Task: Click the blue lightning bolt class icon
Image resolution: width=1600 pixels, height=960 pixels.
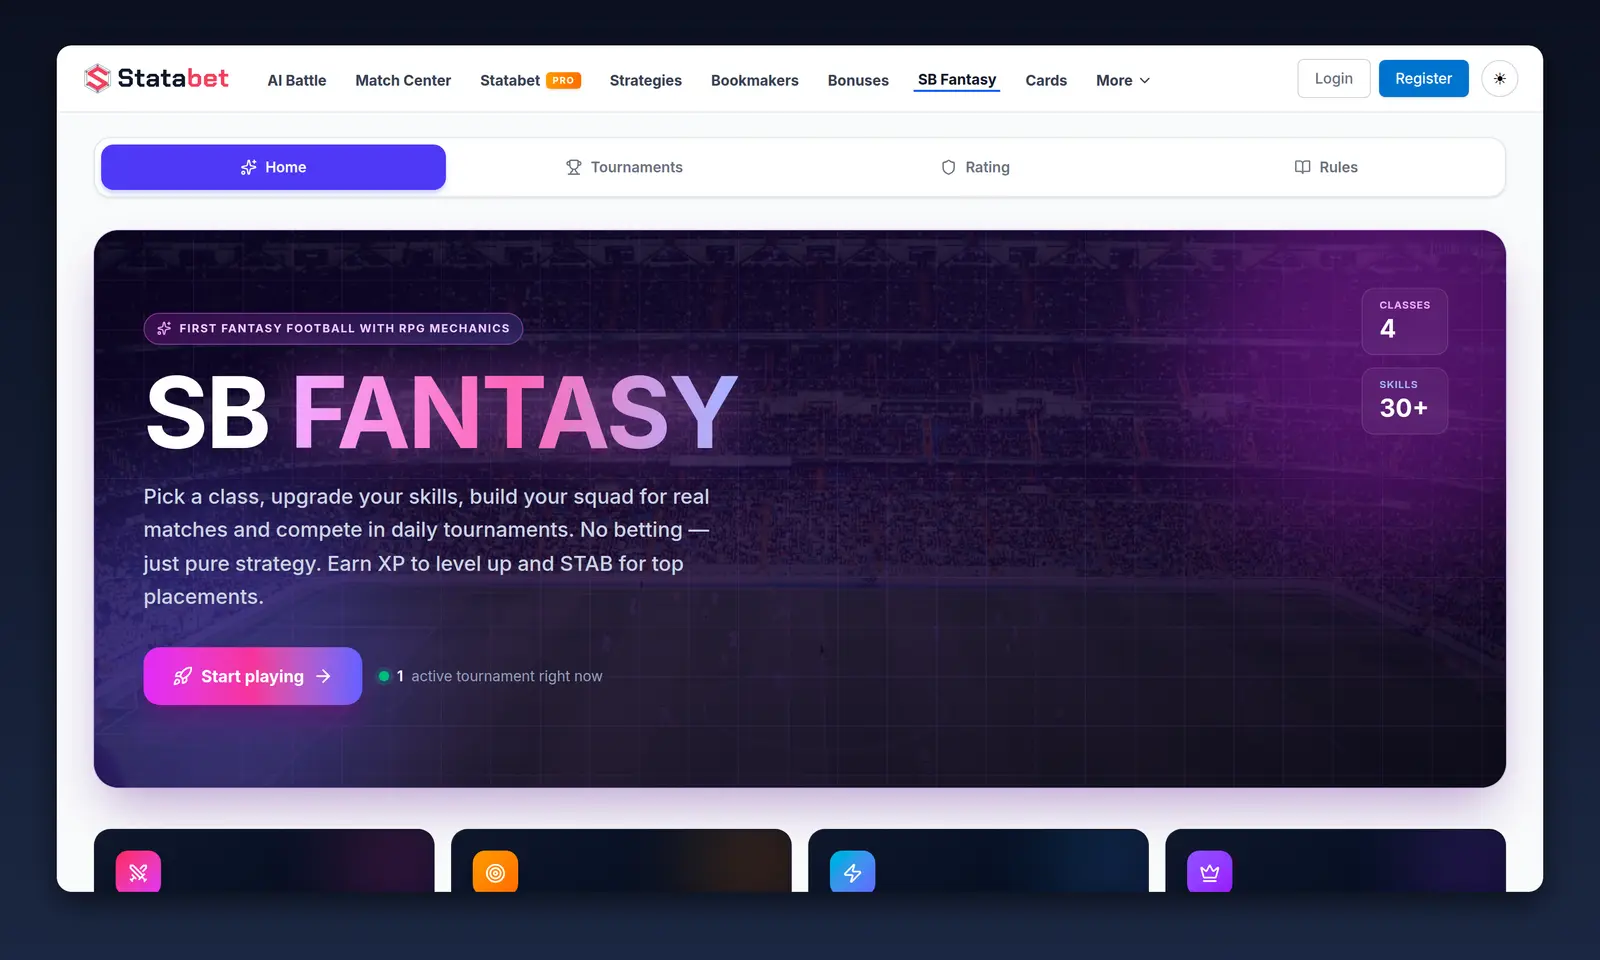Action: click(x=852, y=873)
